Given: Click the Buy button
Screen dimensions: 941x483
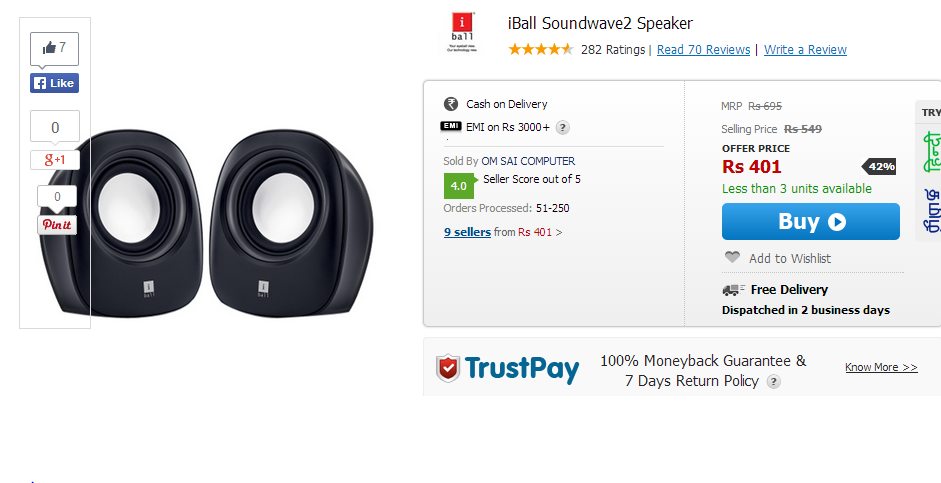Looking at the screenshot, I should pos(810,222).
